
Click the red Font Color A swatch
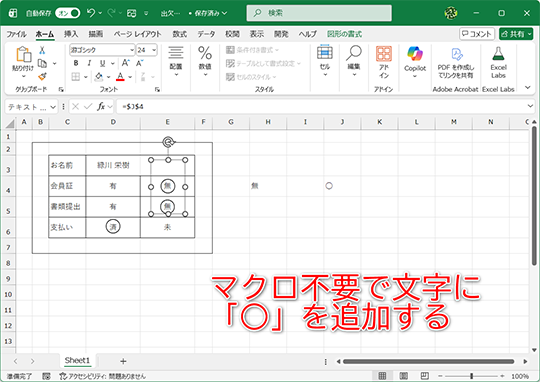coord(120,77)
